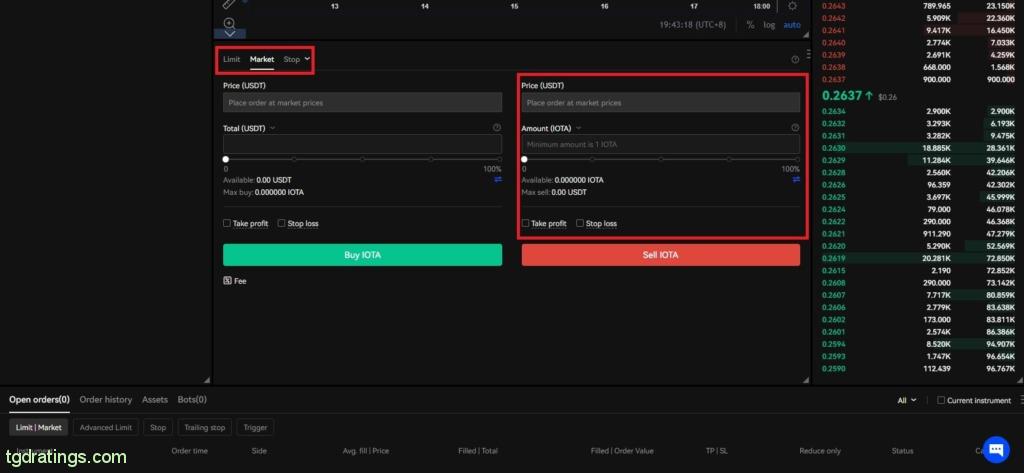
Task: Click buy Price (USDT) market field
Action: 362,103
